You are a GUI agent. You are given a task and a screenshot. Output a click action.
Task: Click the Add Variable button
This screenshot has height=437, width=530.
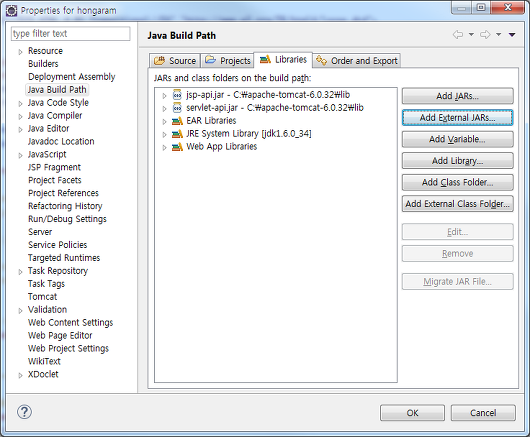457,139
